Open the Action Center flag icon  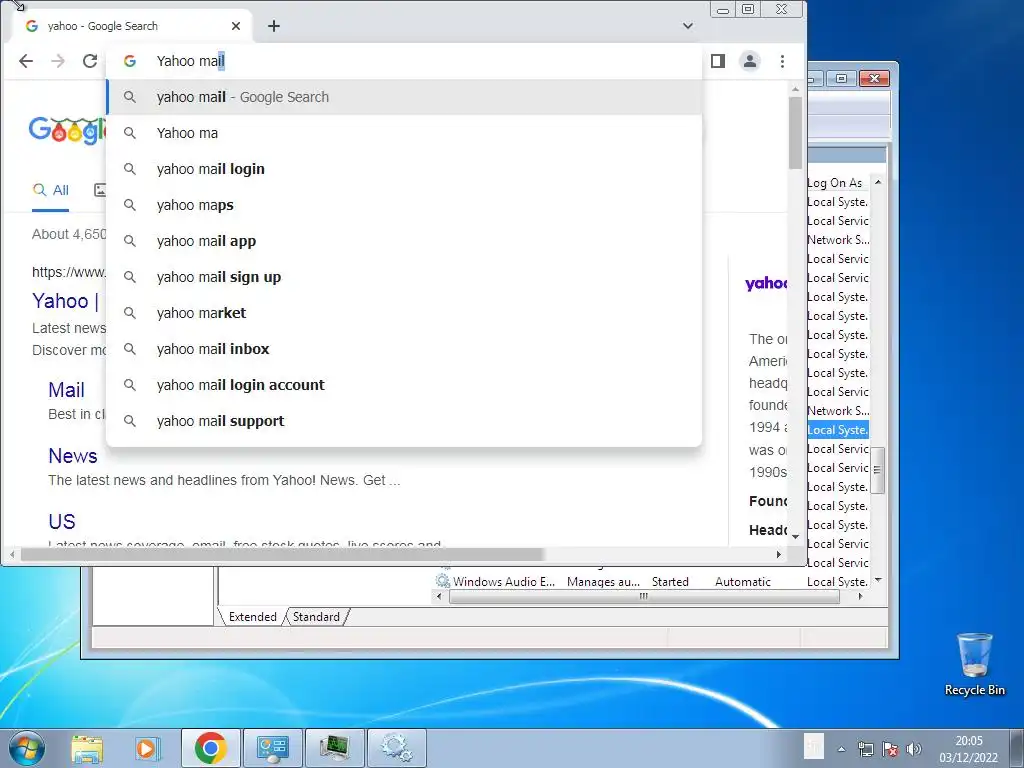[889, 749]
